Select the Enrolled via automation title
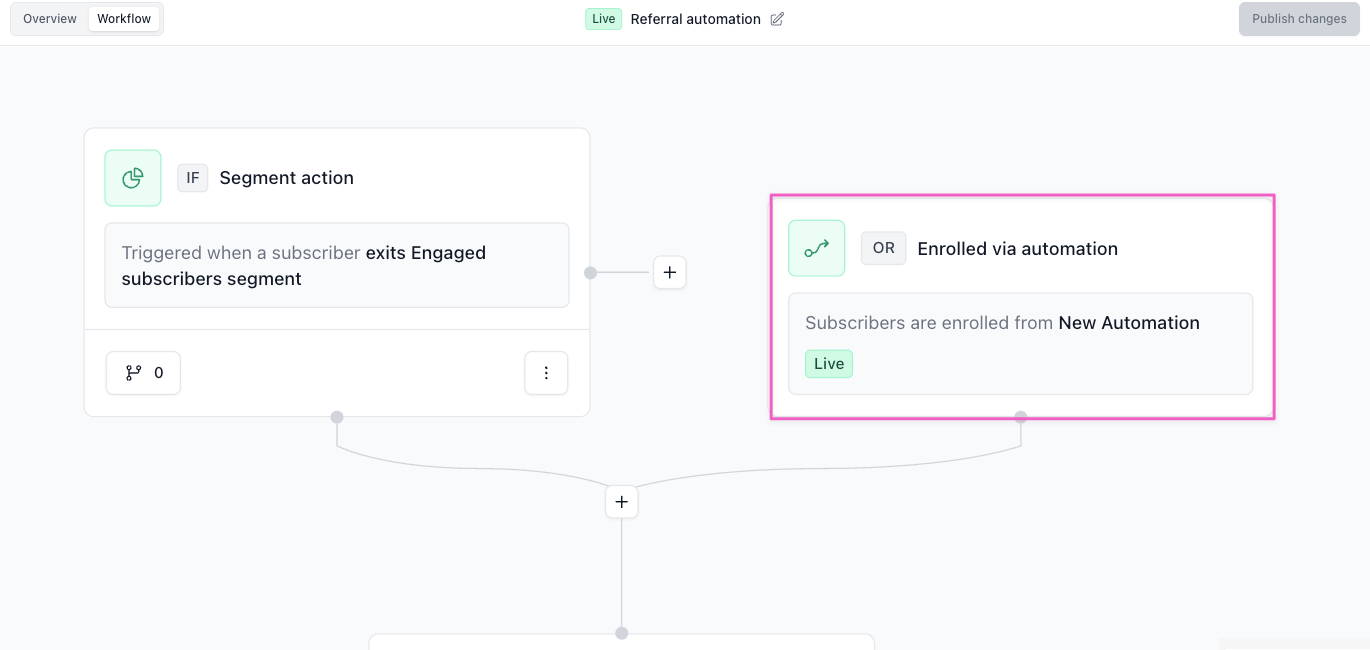Image resolution: width=1370 pixels, height=650 pixels. click(x=1017, y=249)
